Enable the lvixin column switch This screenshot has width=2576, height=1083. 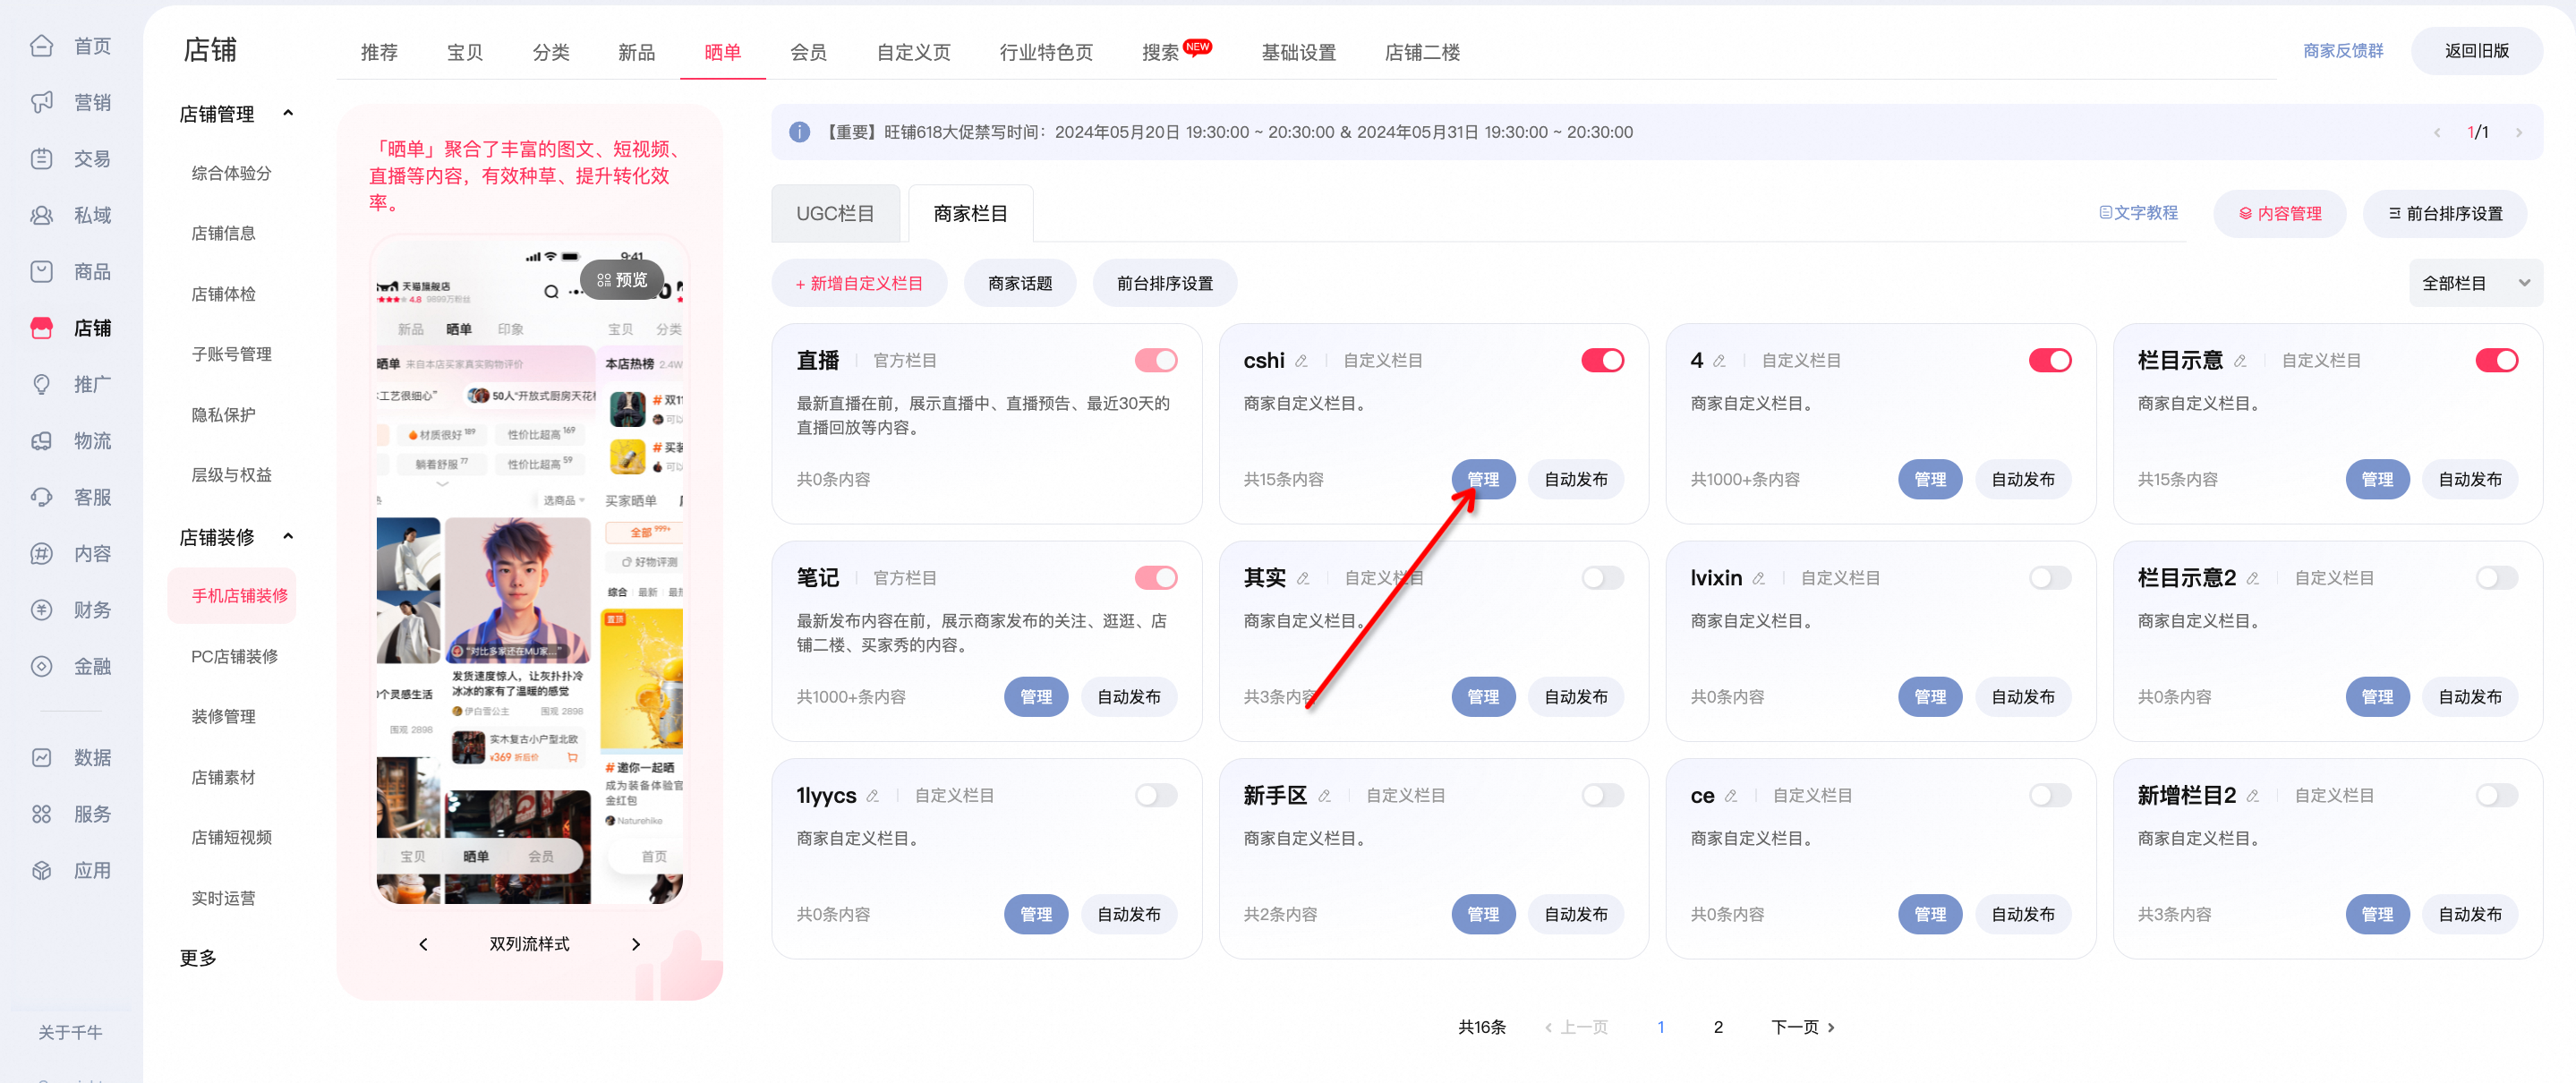[x=2050, y=578]
